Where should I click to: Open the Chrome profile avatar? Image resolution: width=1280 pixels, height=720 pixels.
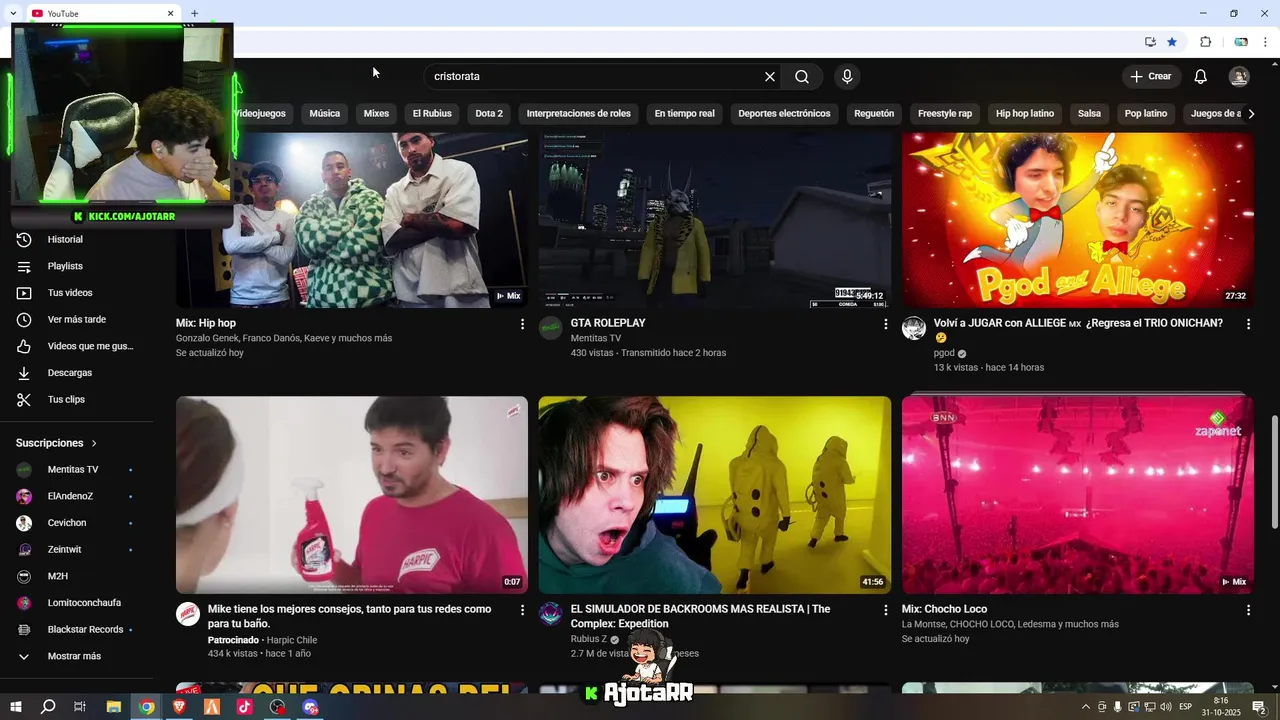[x=1241, y=42]
